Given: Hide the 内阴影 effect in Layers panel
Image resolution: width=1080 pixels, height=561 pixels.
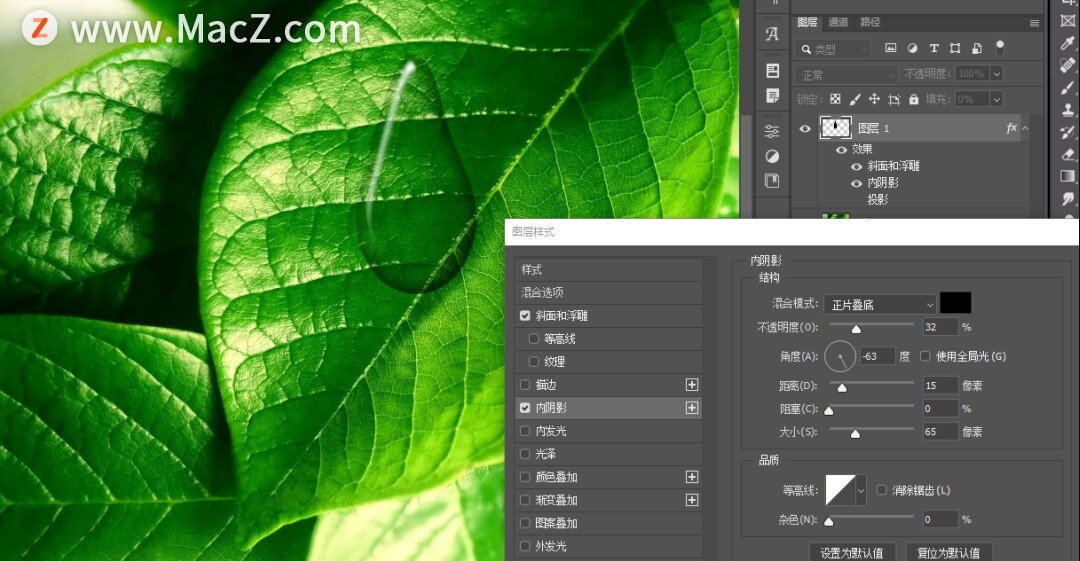Looking at the screenshot, I should click(856, 183).
